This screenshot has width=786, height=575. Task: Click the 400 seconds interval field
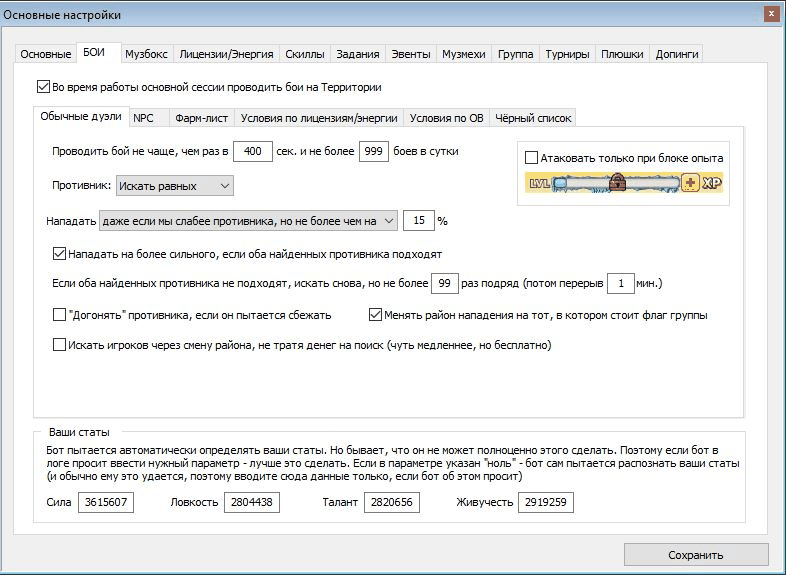pos(253,151)
